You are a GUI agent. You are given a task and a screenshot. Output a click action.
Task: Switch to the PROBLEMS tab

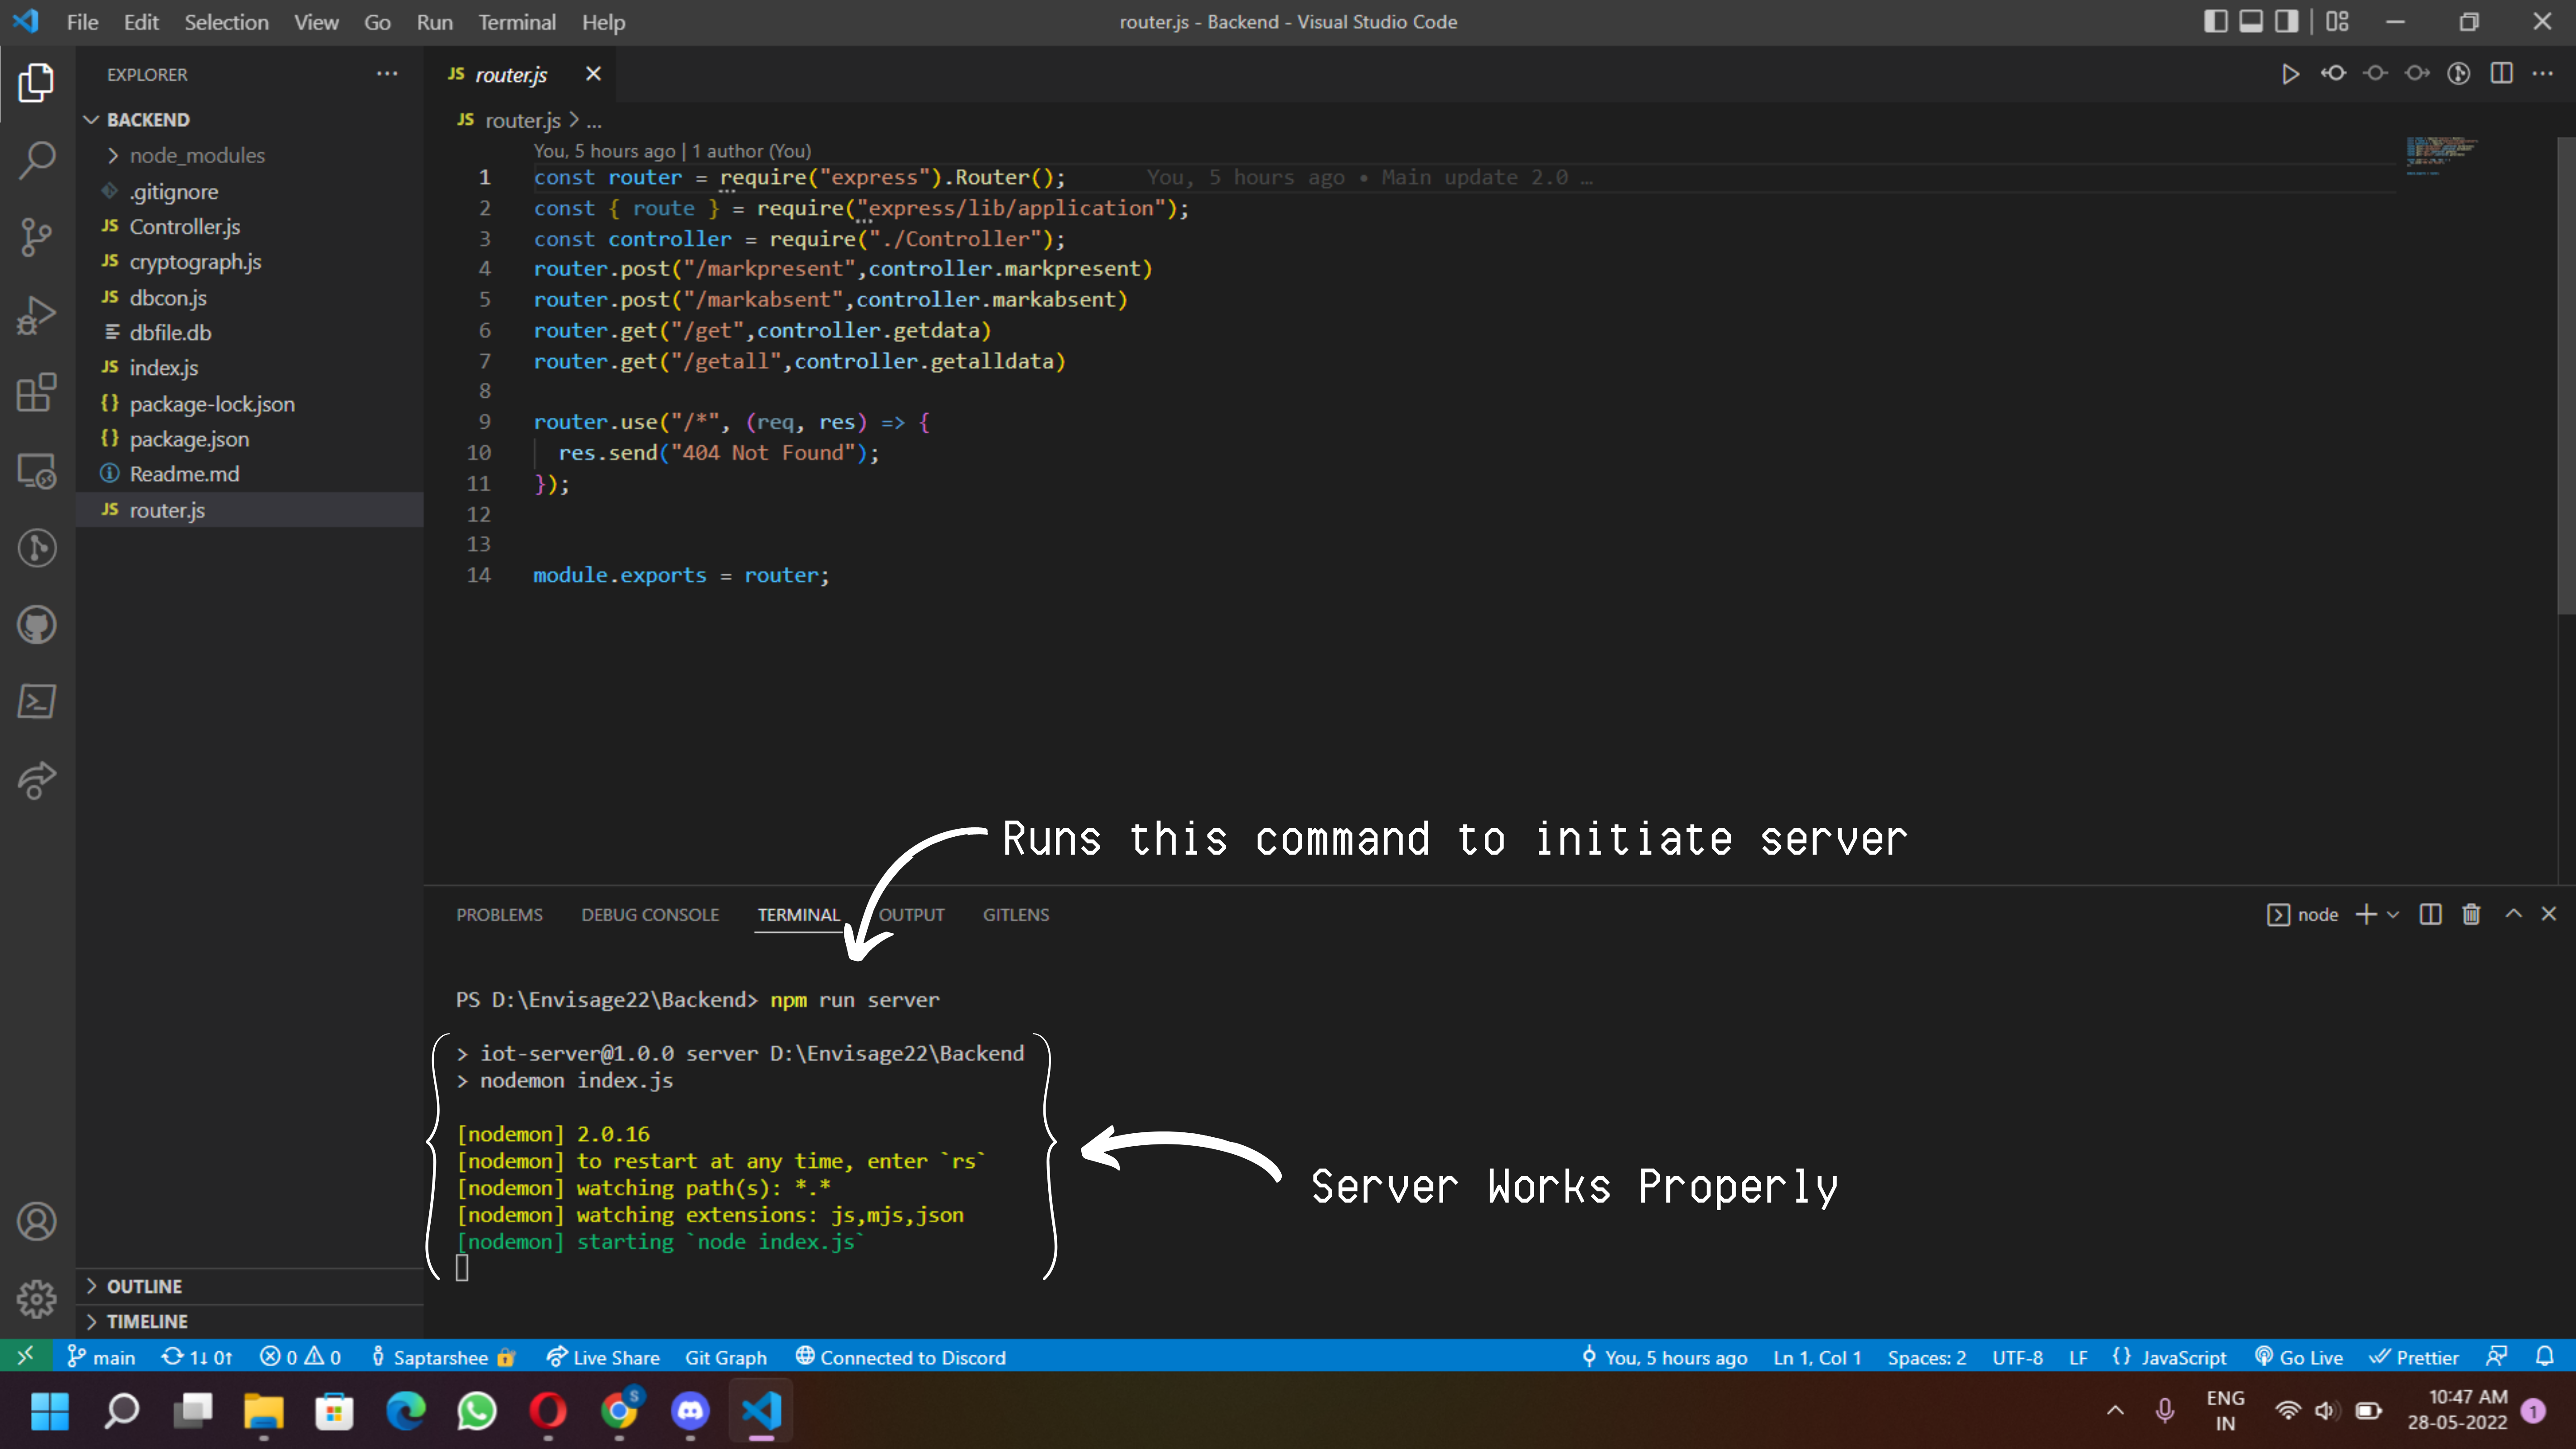499,914
